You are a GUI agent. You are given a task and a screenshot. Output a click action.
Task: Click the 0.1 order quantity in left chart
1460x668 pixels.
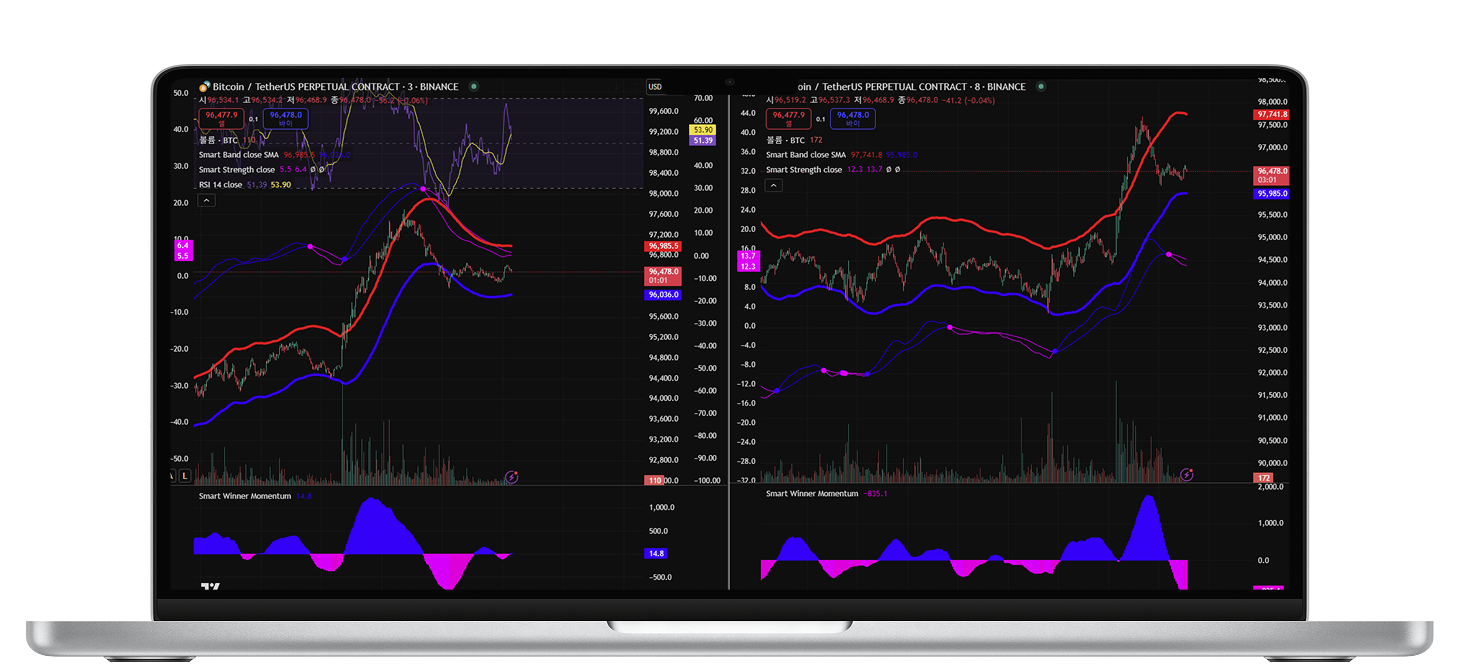pyautogui.click(x=253, y=118)
